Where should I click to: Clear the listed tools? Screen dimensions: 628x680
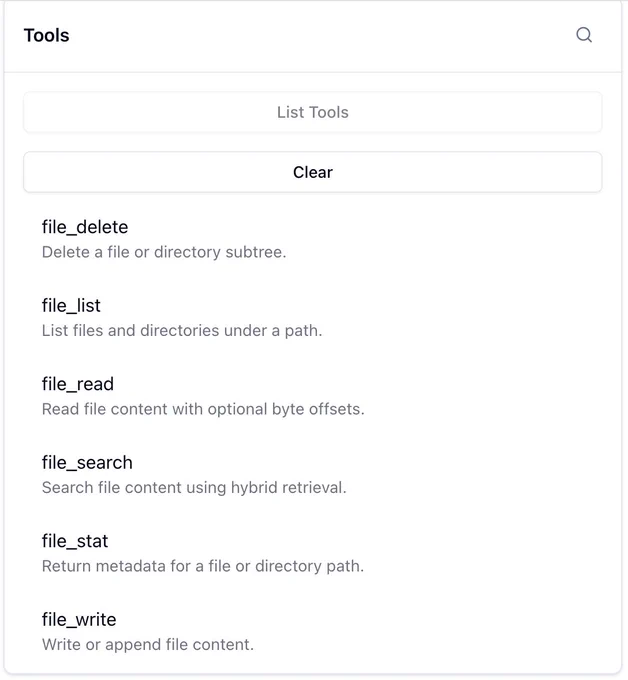pos(313,172)
